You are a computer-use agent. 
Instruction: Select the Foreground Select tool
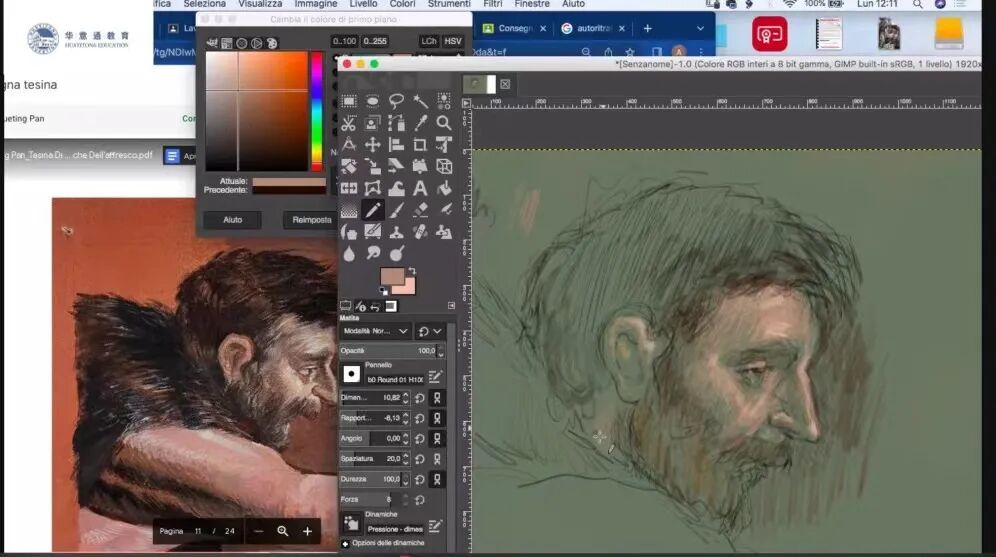pos(372,123)
